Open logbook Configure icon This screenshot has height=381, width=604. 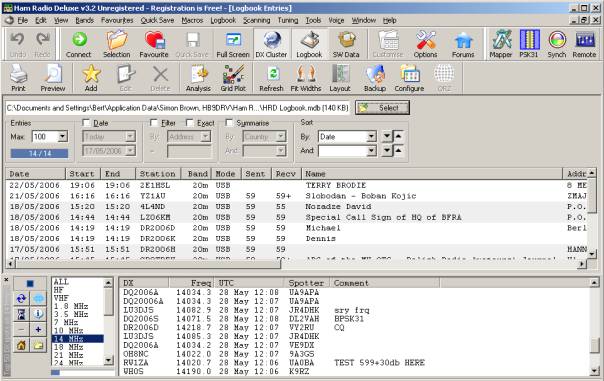[409, 78]
